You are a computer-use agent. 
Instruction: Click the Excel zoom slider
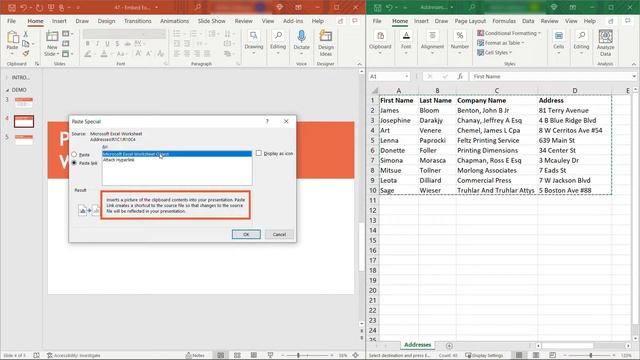point(590,355)
